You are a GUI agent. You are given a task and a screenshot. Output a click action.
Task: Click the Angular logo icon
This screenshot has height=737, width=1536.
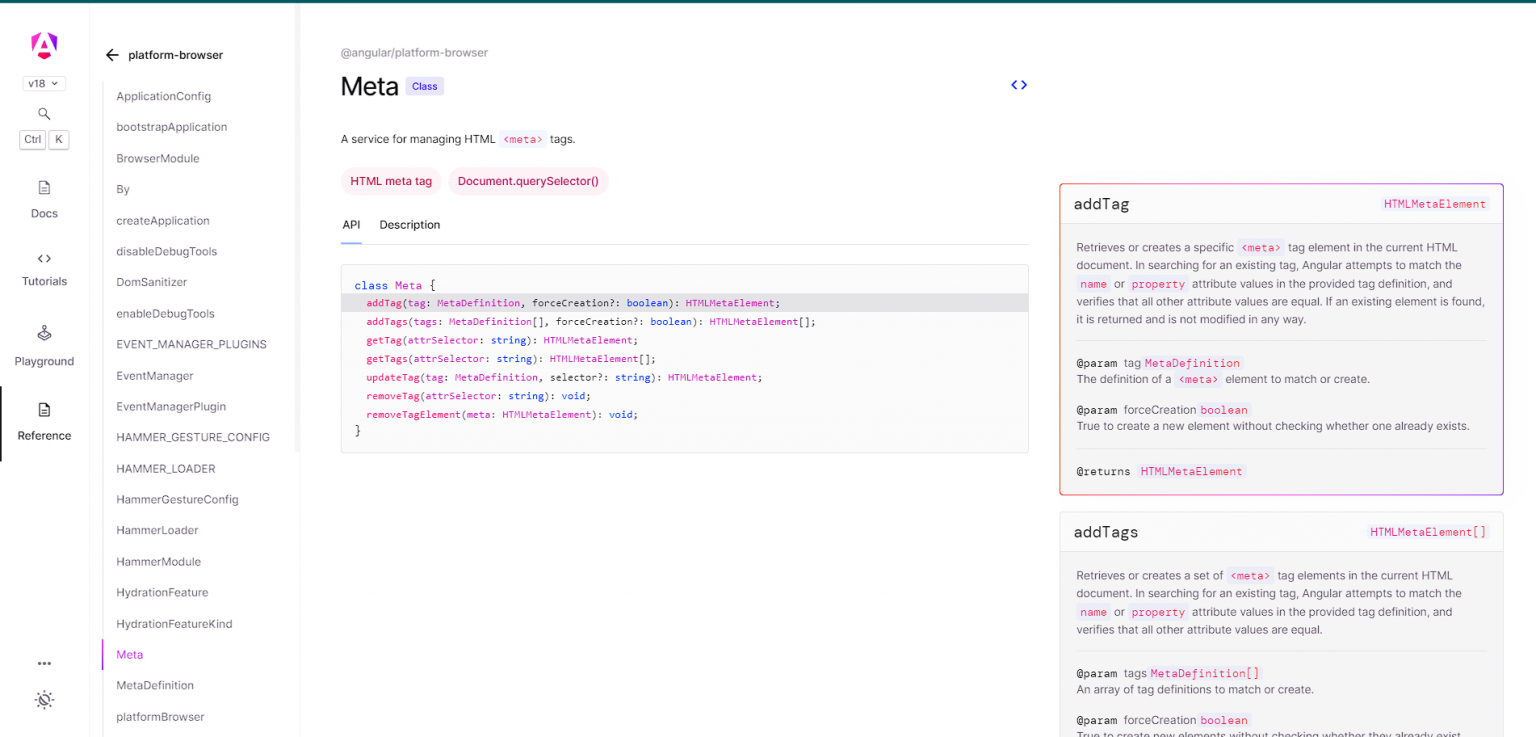[x=44, y=45]
